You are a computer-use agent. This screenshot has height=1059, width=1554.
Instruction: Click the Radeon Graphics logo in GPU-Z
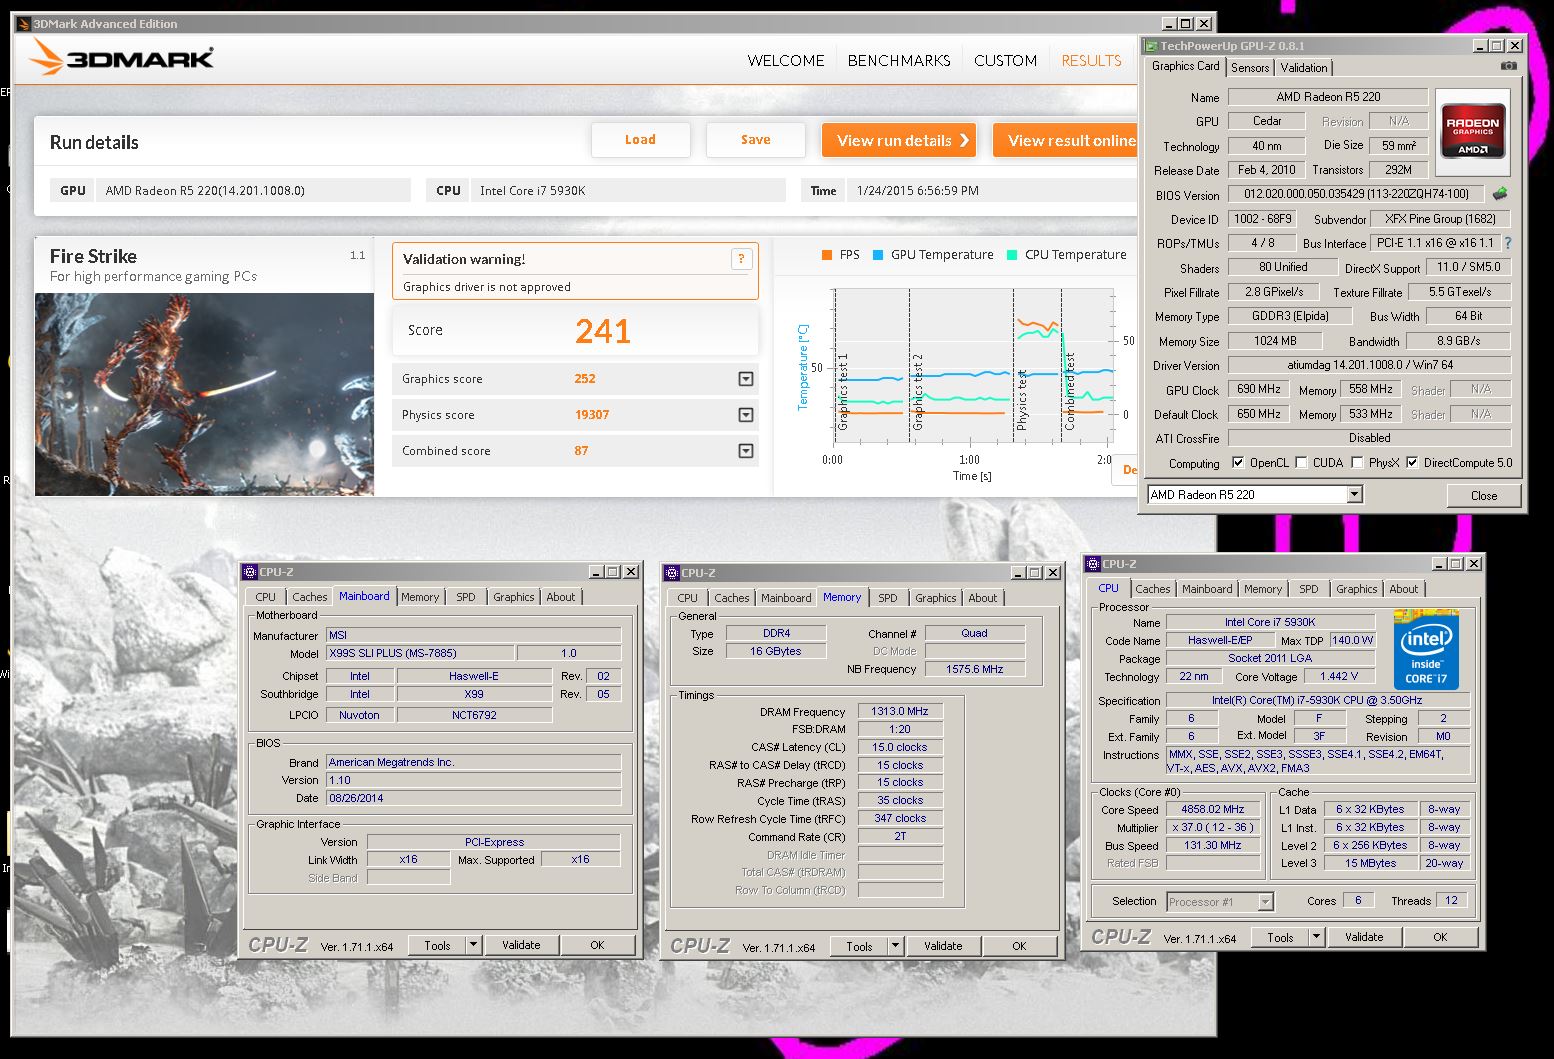click(1472, 134)
